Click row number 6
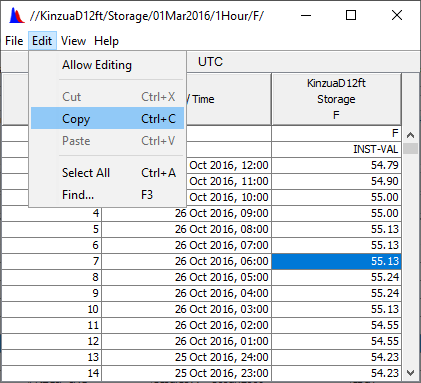Image resolution: width=421 pixels, height=383 pixels. point(52,245)
